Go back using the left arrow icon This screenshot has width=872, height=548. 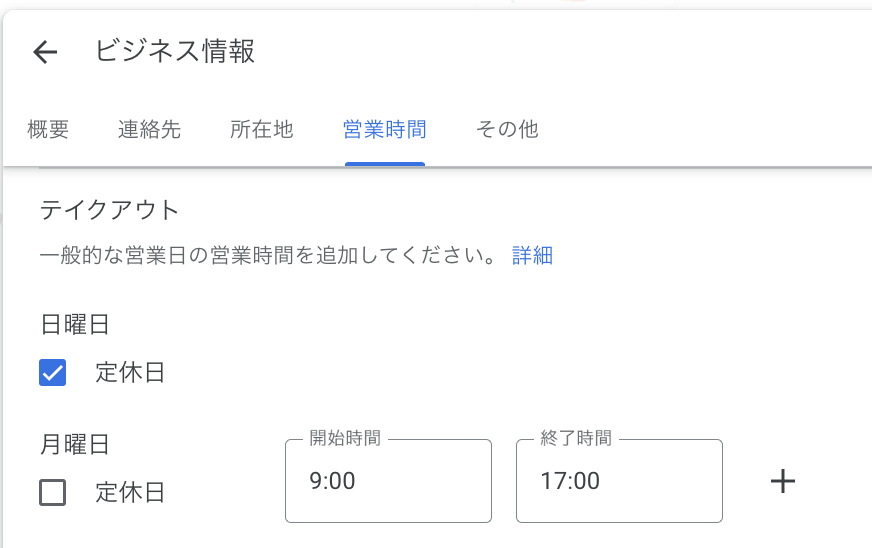(x=45, y=52)
